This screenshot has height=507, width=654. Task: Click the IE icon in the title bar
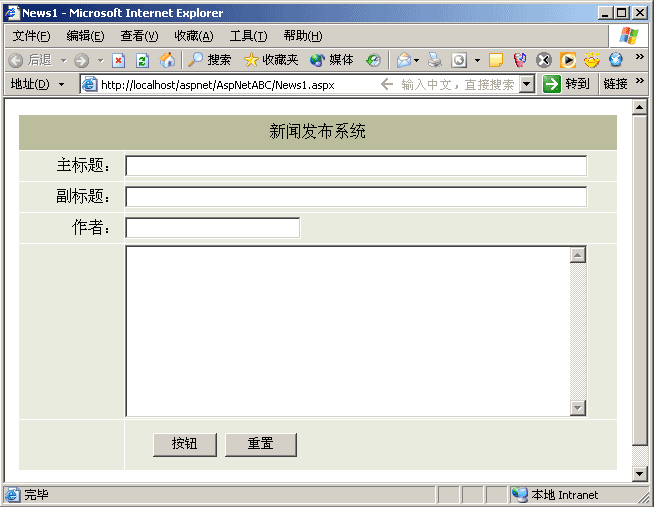pos(12,13)
